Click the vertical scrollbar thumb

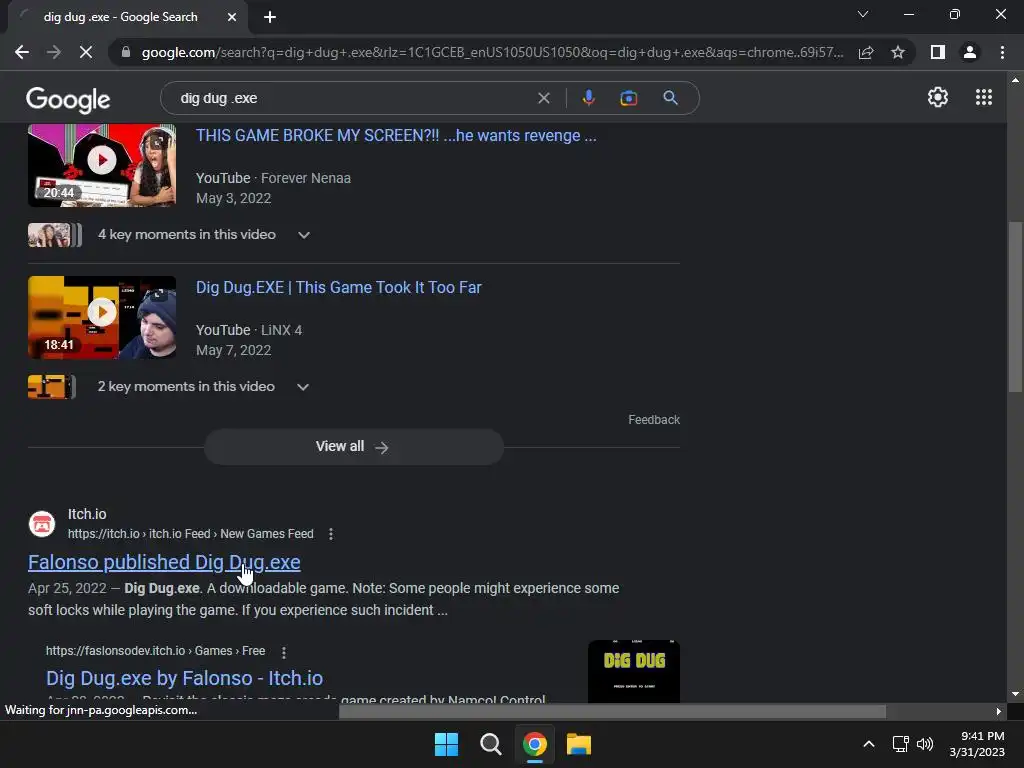tap(1015, 307)
